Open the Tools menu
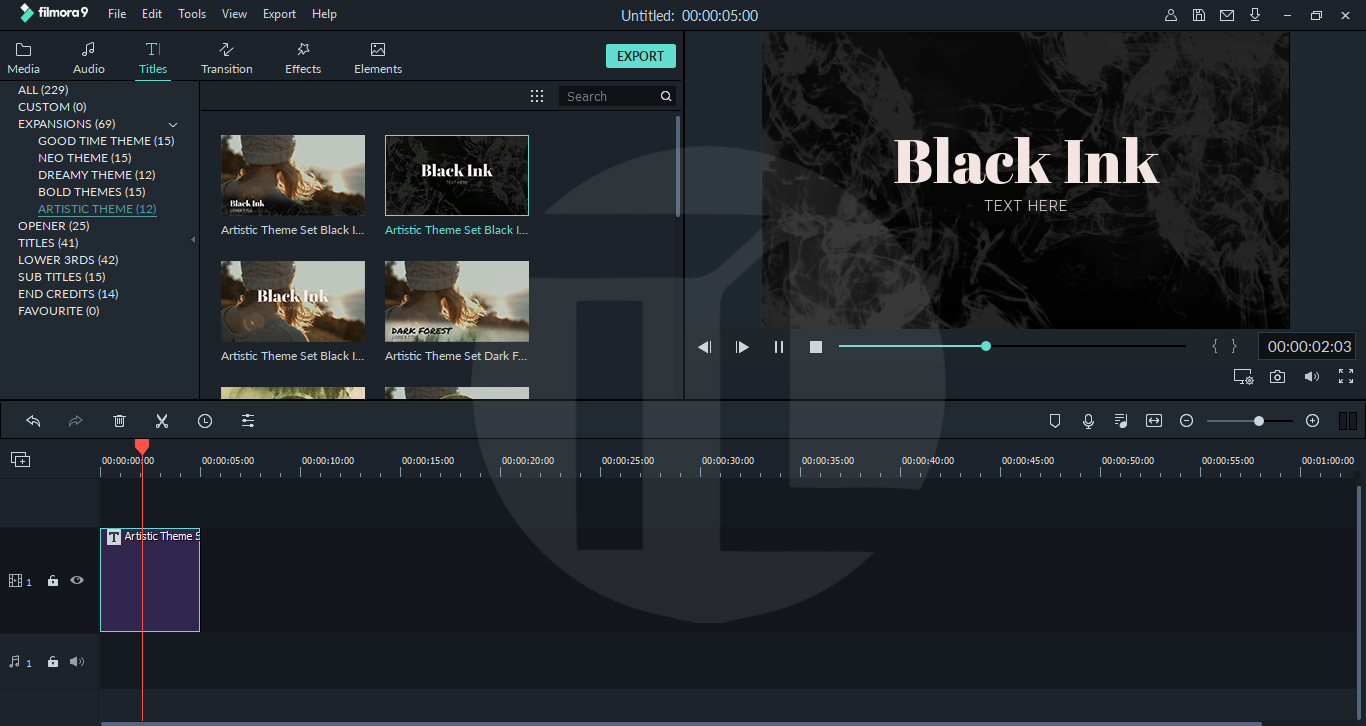Screen dimensions: 1366x726 coord(191,14)
